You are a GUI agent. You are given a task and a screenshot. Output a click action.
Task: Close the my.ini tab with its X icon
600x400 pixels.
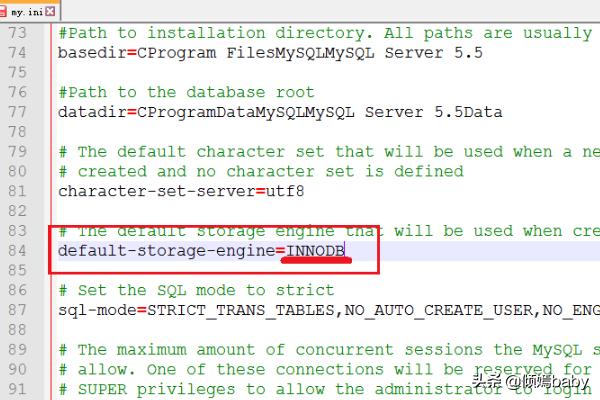(x=50, y=11)
